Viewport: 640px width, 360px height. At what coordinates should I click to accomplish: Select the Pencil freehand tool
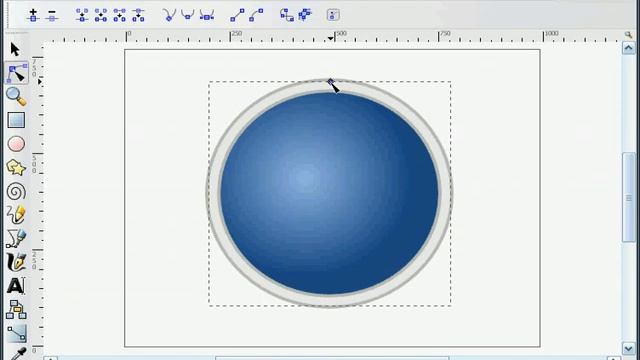[x=16, y=215]
